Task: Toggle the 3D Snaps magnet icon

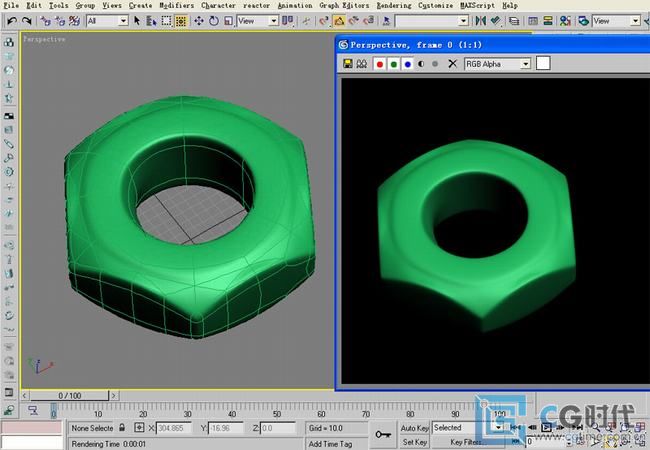Action: (x=324, y=21)
